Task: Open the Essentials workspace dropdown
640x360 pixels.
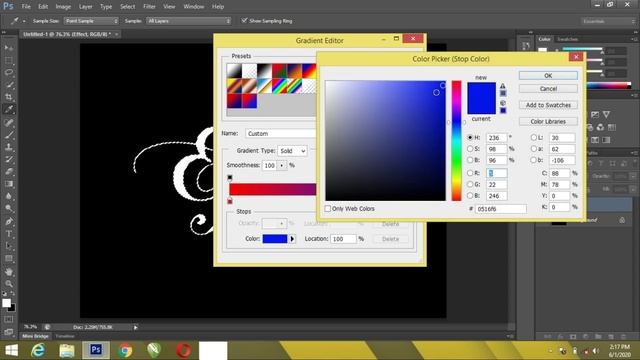Action: (608, 21)
